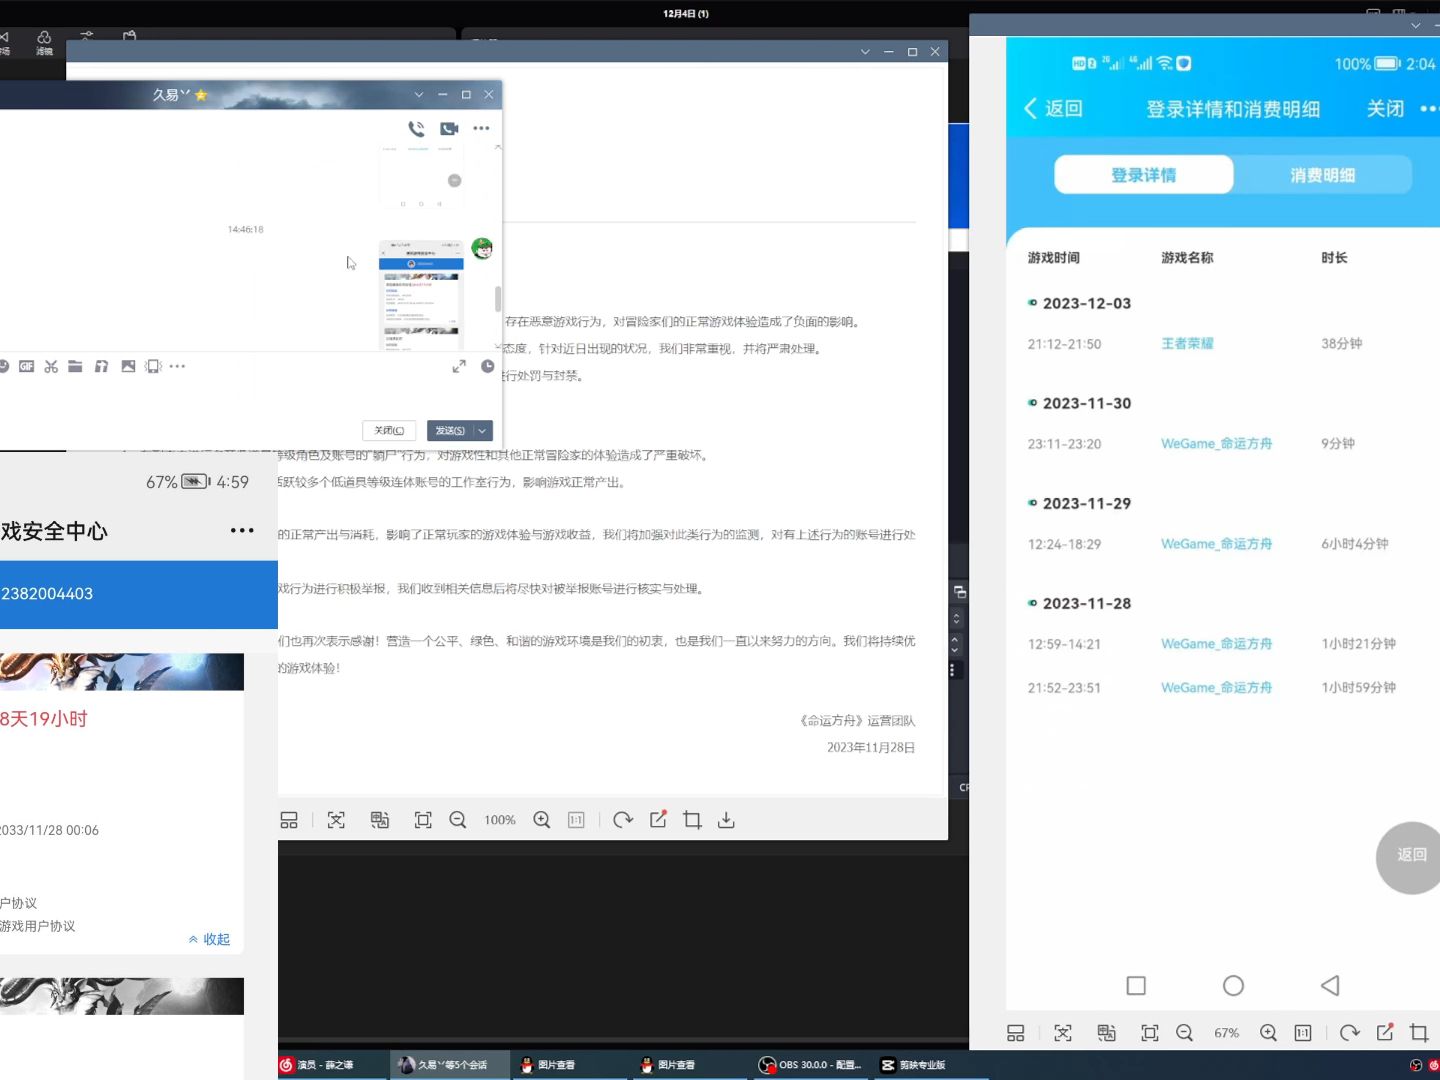Switch to the 登录详情 tab

(1143, 175)
